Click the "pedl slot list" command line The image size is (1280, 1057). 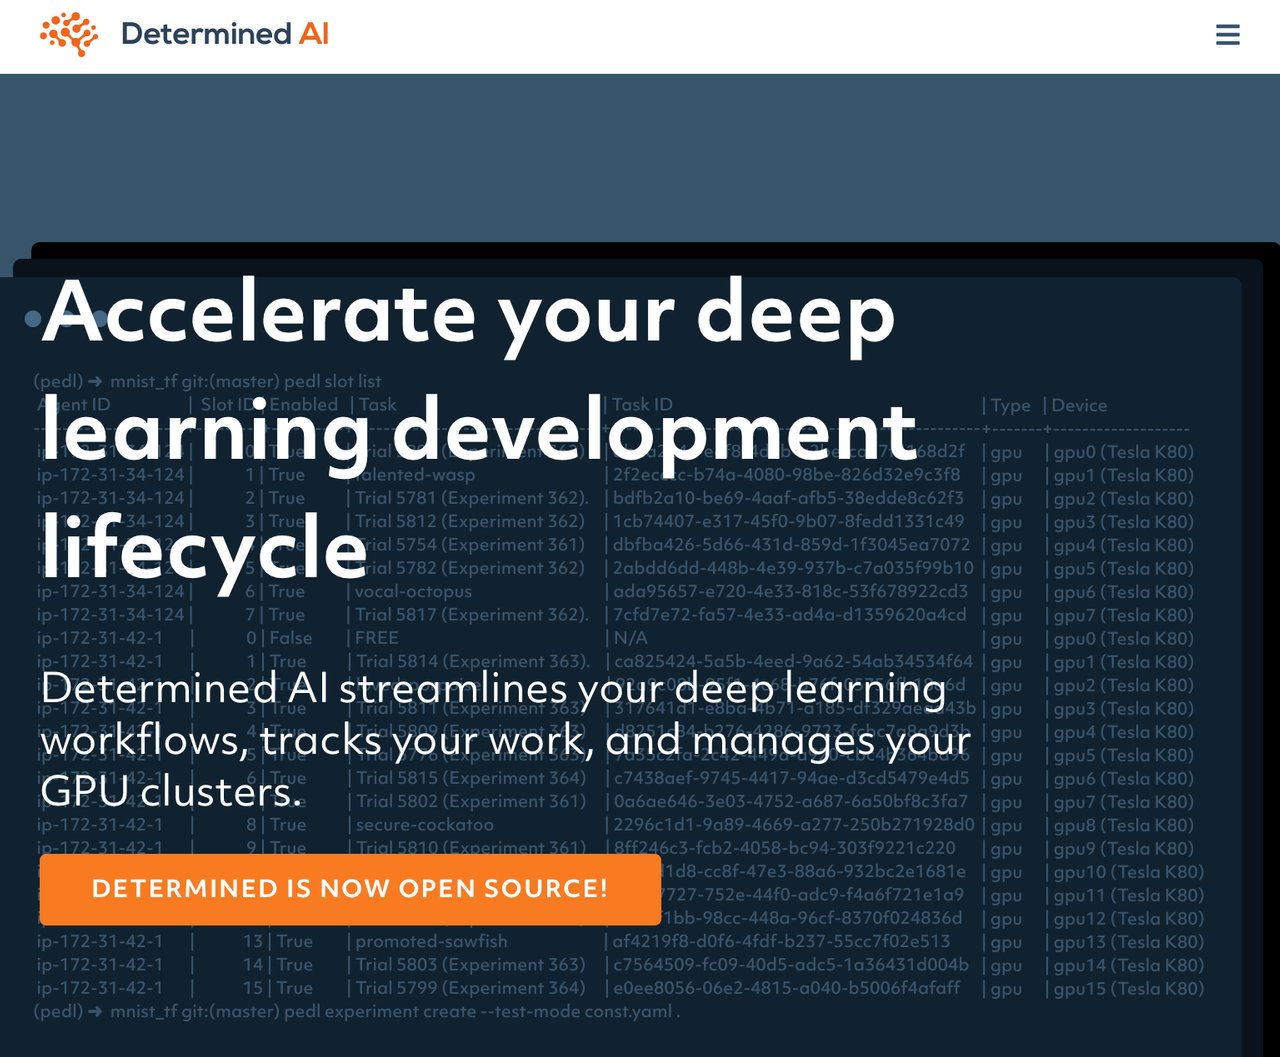[x=208, y=381]
